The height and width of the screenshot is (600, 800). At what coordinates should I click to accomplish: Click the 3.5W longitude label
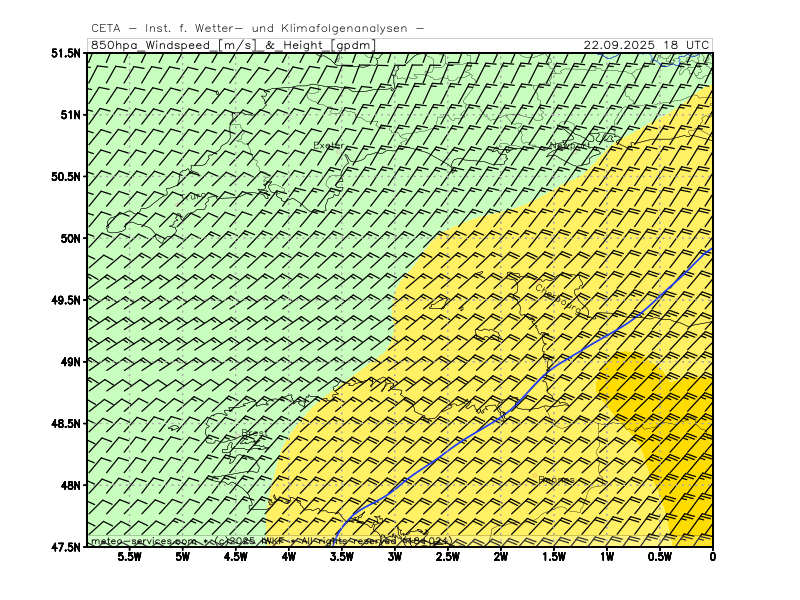[x=342, y=557]
